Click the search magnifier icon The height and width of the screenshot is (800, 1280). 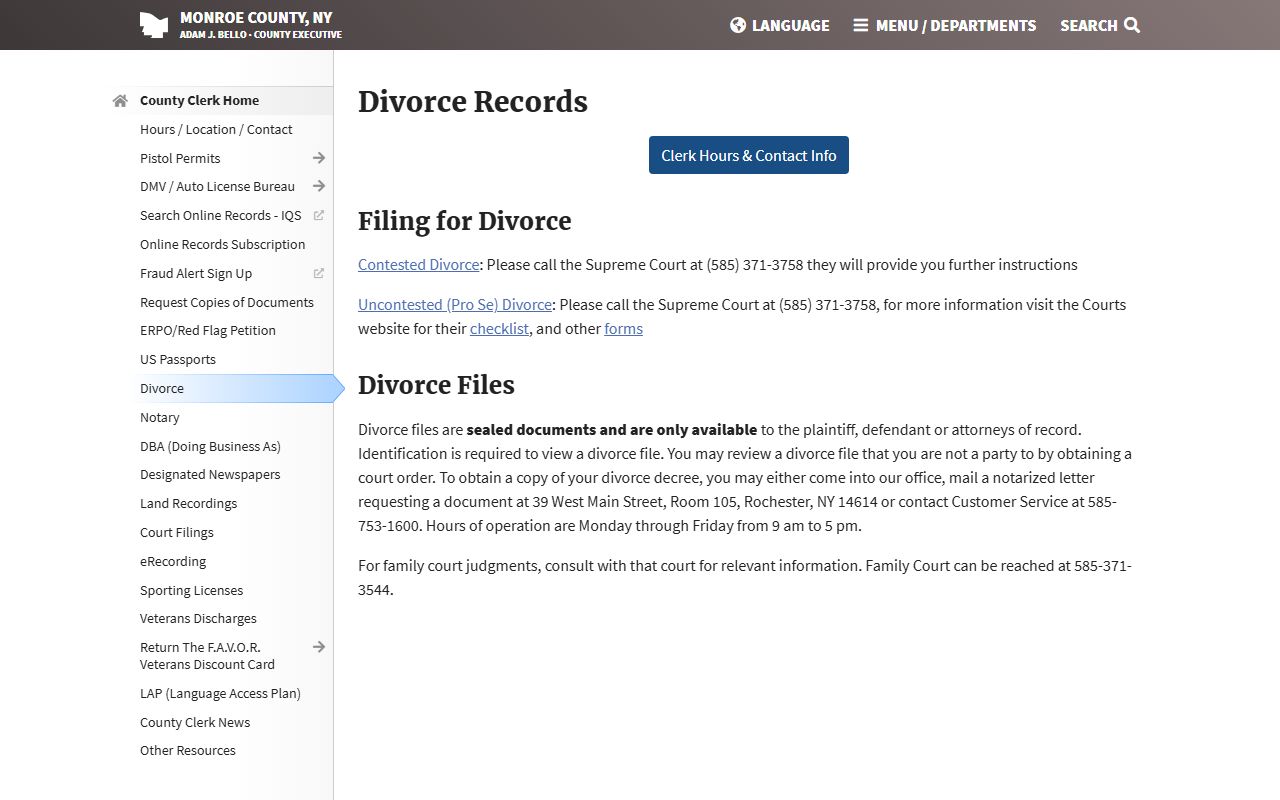(1132, 25)
